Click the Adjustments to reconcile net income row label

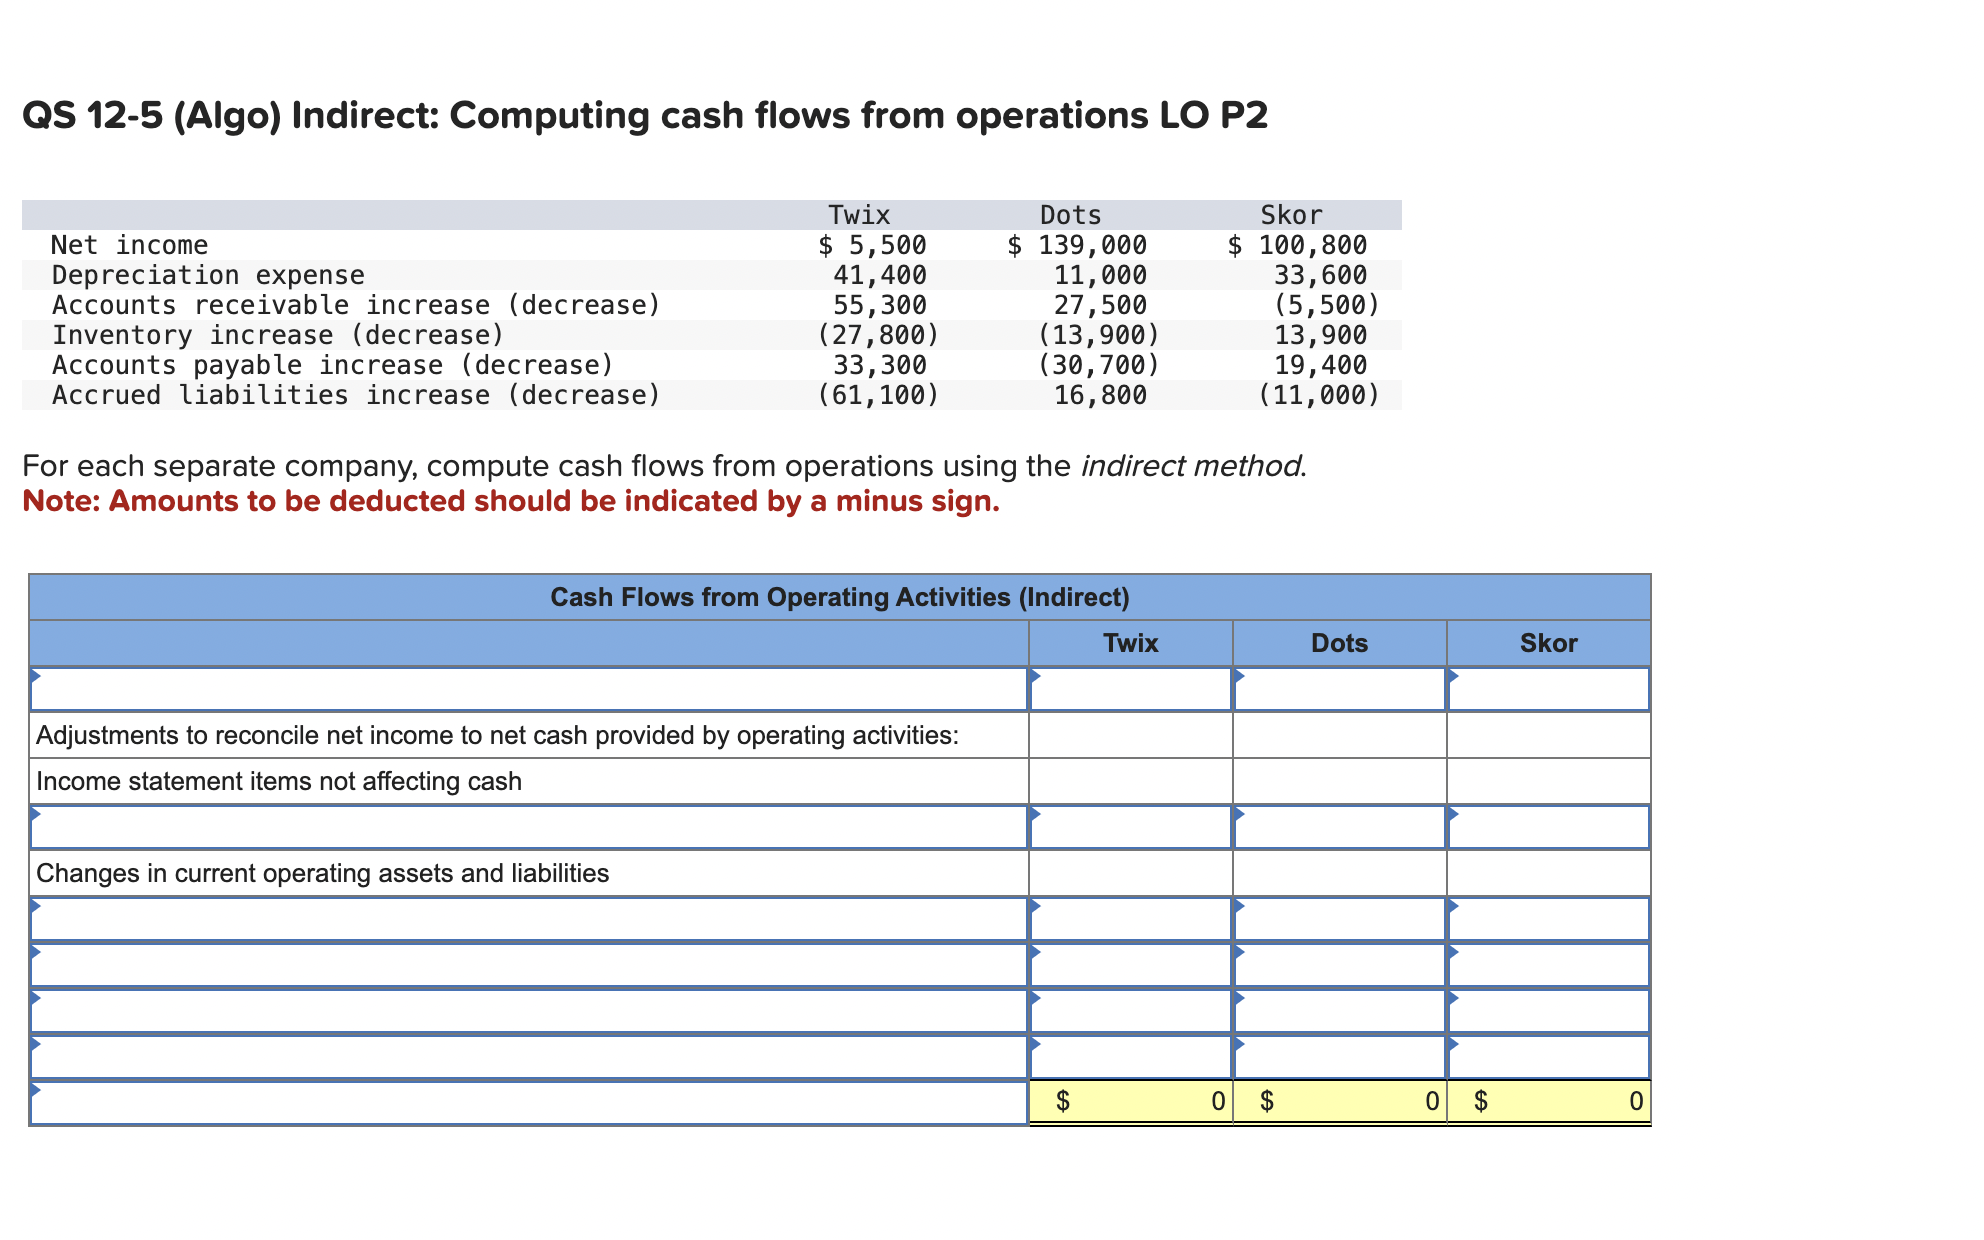tap(498, 735)
